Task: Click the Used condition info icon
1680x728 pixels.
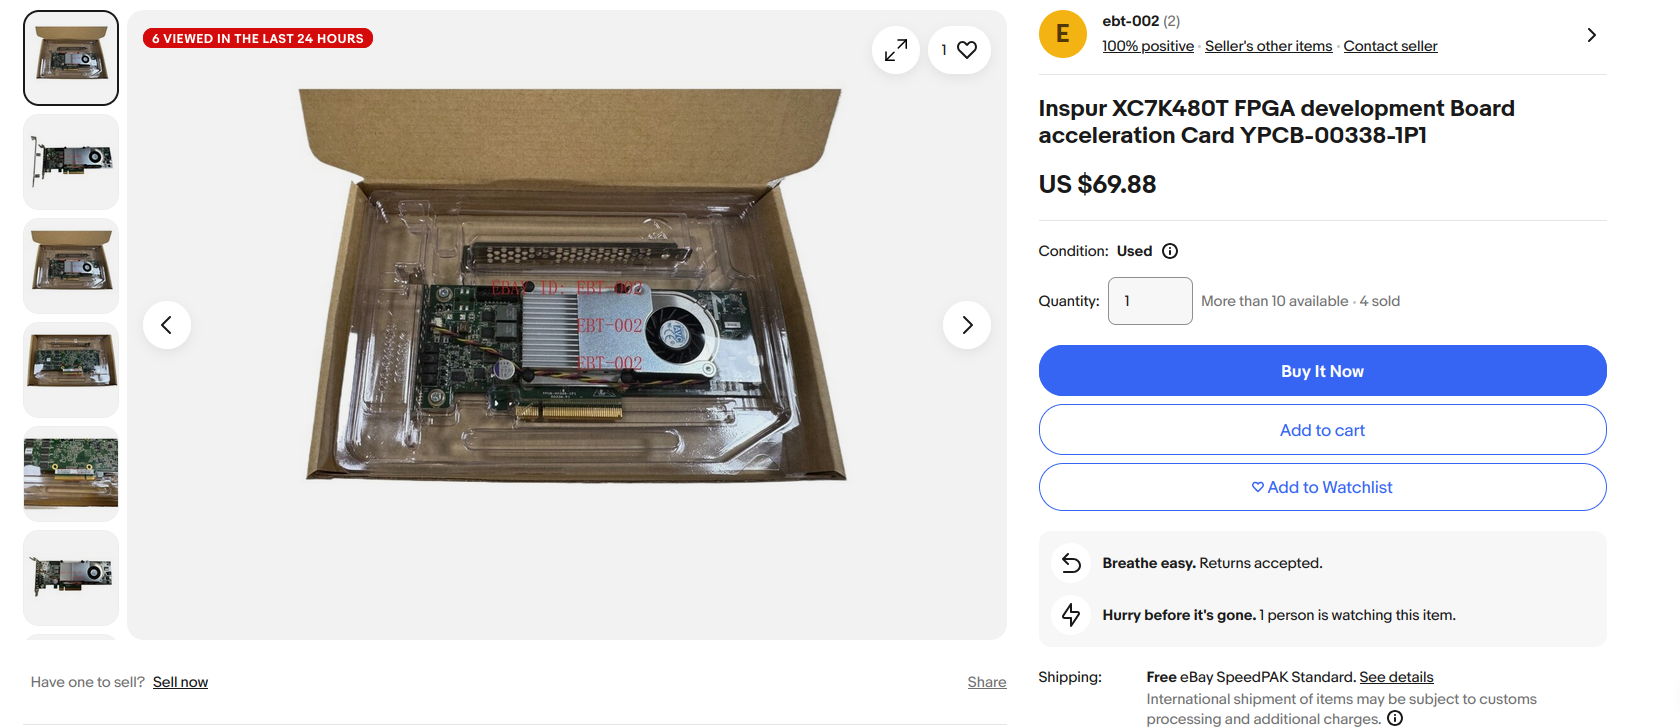Action: [x=1170, y=251]
